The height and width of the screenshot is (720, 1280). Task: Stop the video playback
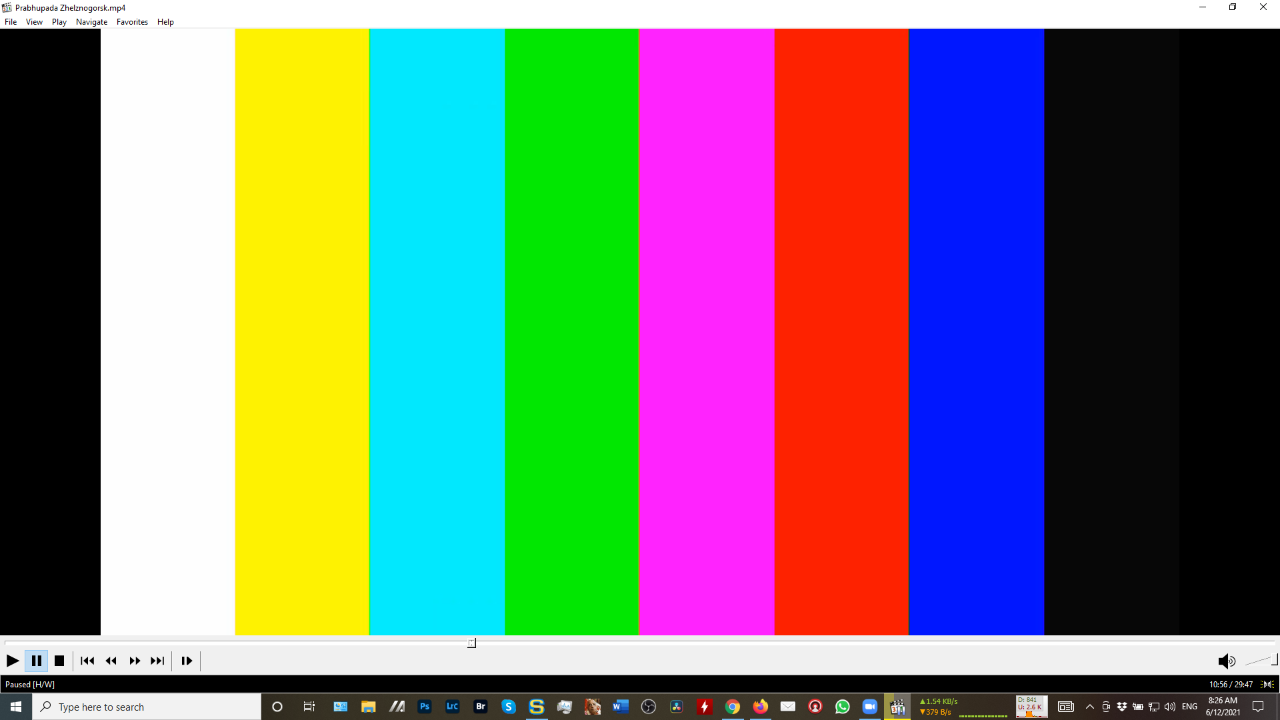click(59, 660)
